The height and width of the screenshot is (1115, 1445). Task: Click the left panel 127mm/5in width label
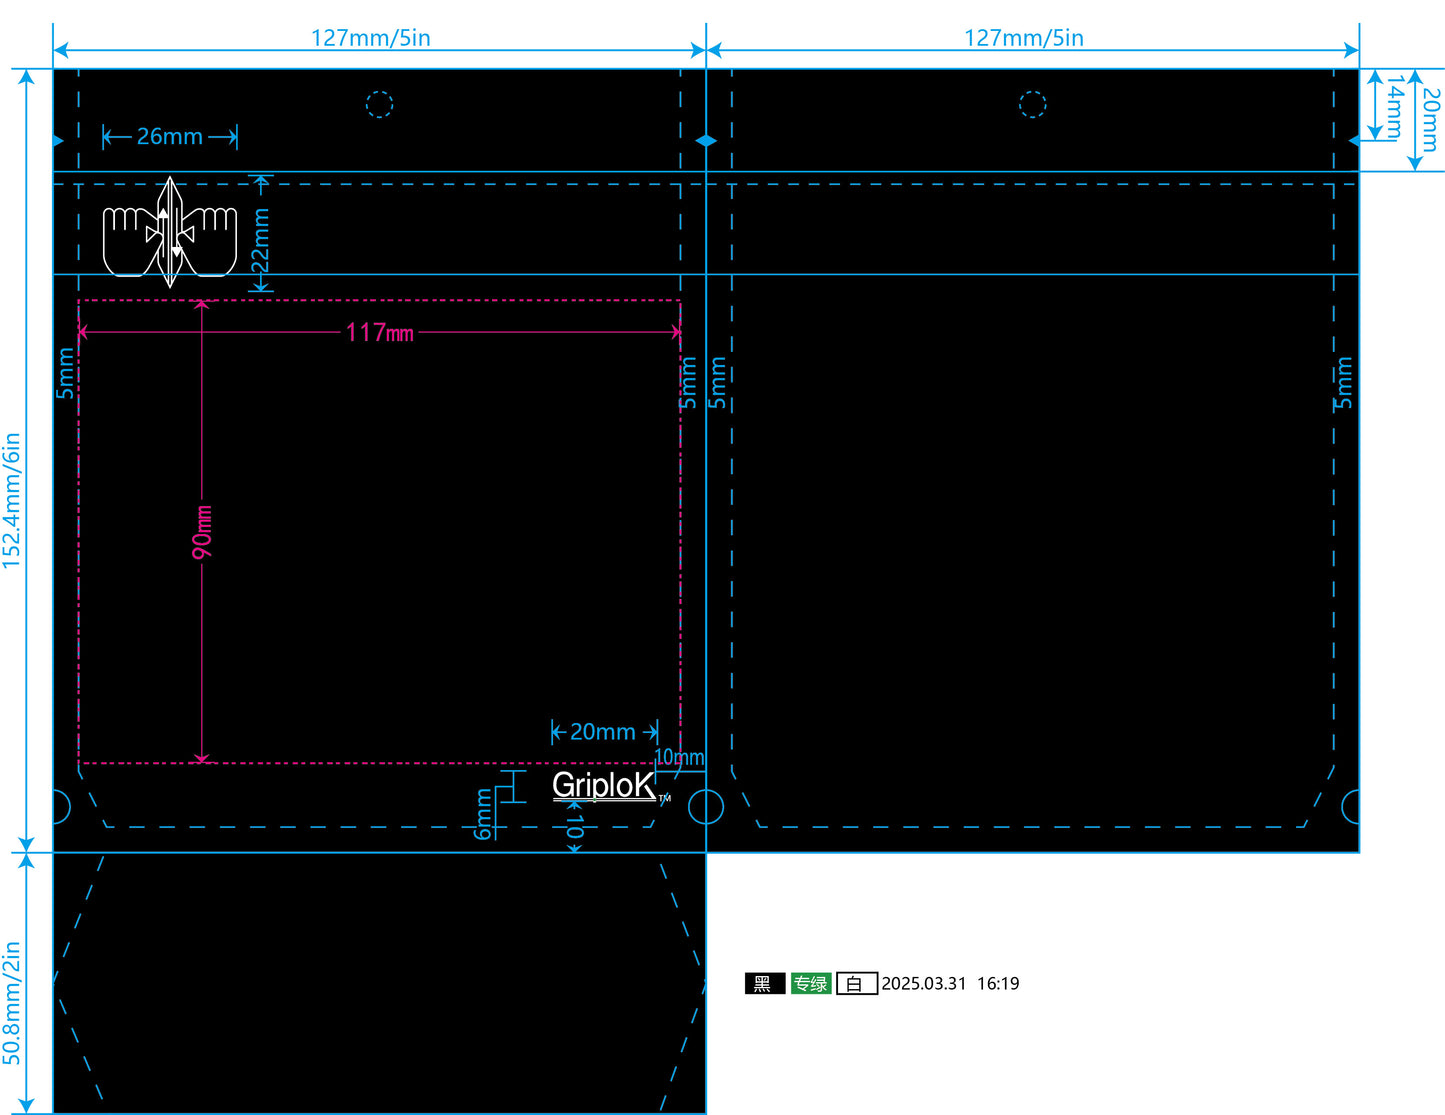[370, 38]
